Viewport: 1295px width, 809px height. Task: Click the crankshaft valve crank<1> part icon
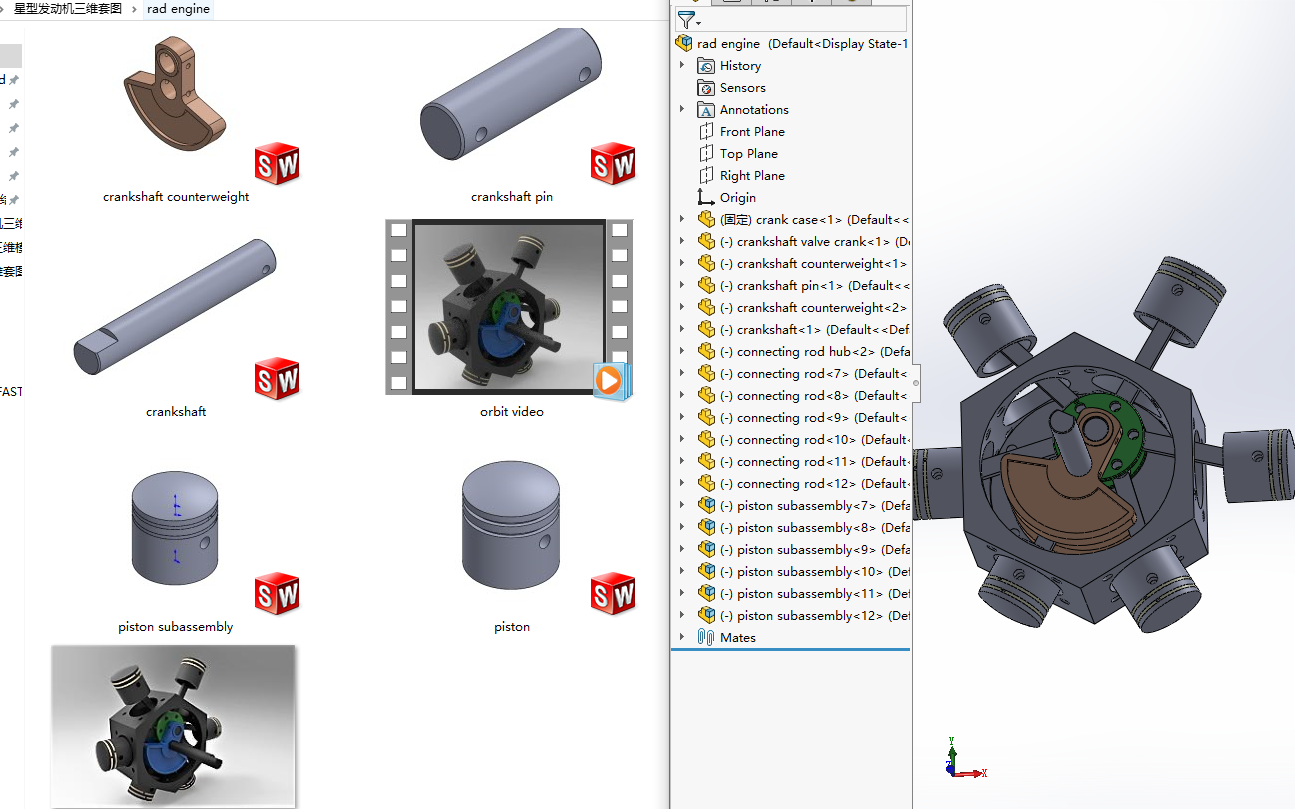(706, 241)
